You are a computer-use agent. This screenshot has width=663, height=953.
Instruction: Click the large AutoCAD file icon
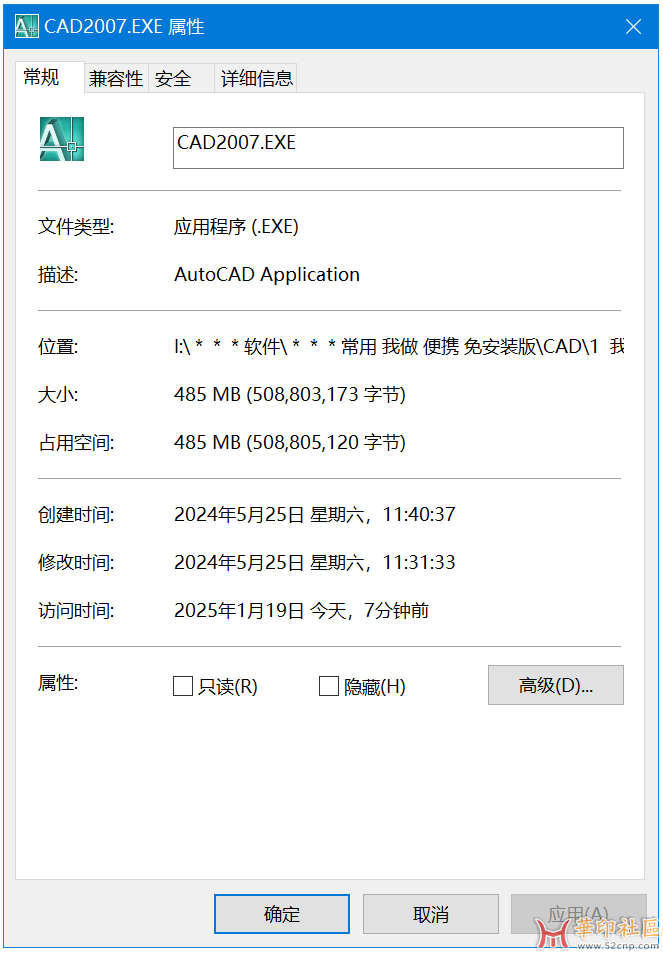[x=62, y=139]
